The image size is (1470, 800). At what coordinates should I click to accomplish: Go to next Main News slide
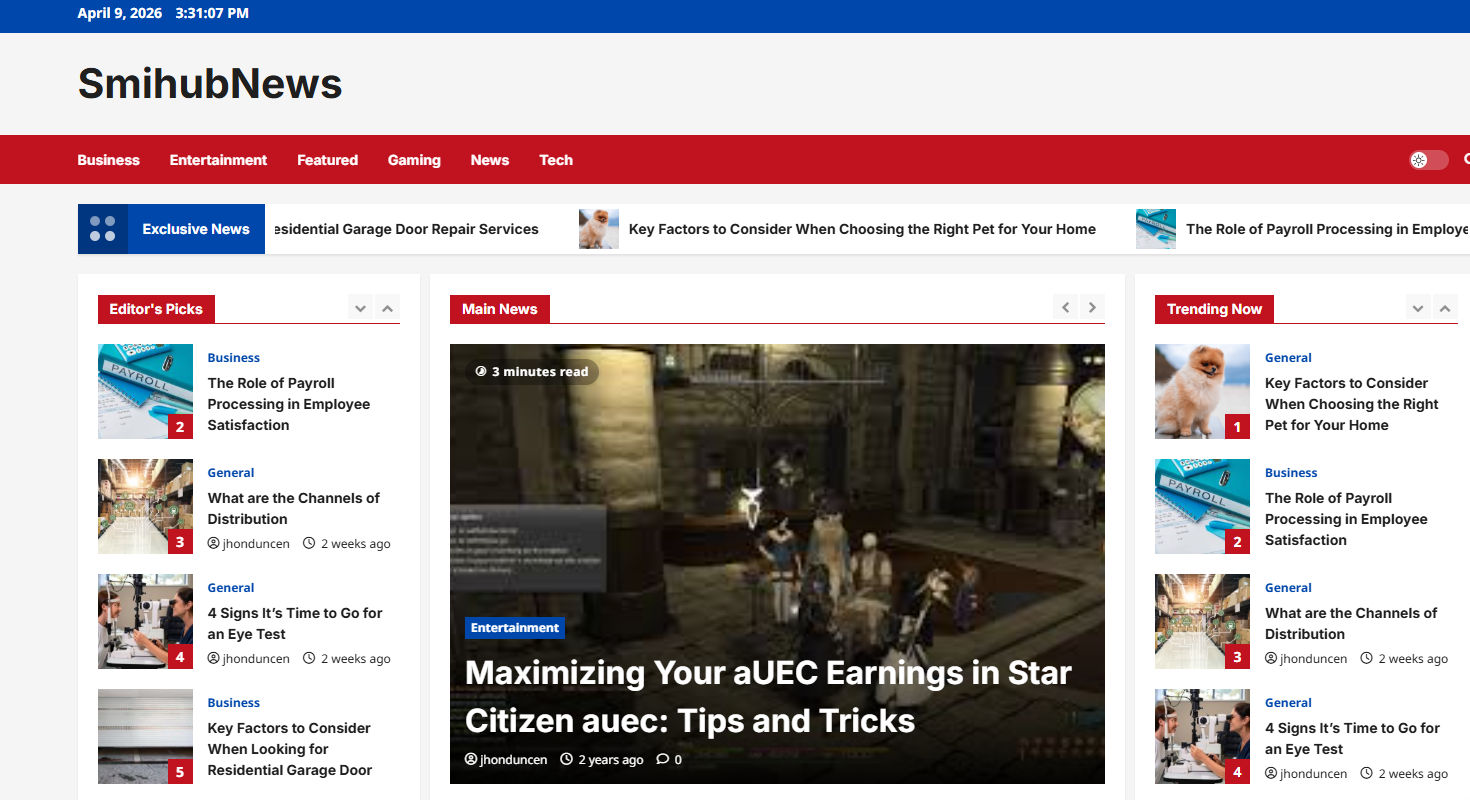(x=1092, y=308)
